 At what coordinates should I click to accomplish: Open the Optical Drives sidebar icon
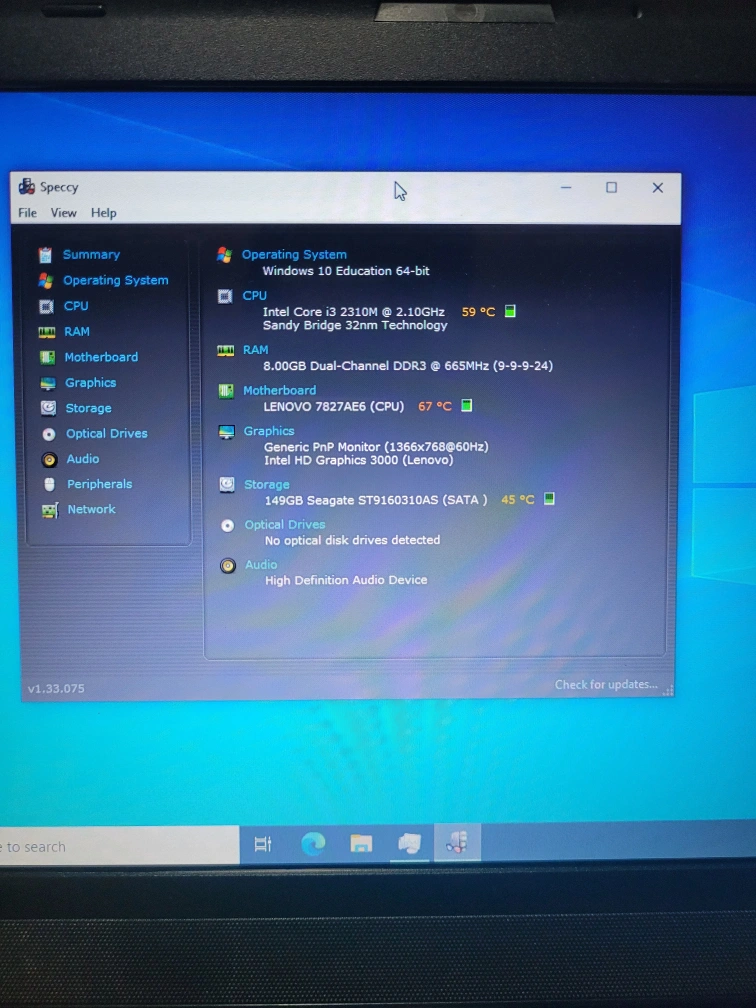point(48,434)
